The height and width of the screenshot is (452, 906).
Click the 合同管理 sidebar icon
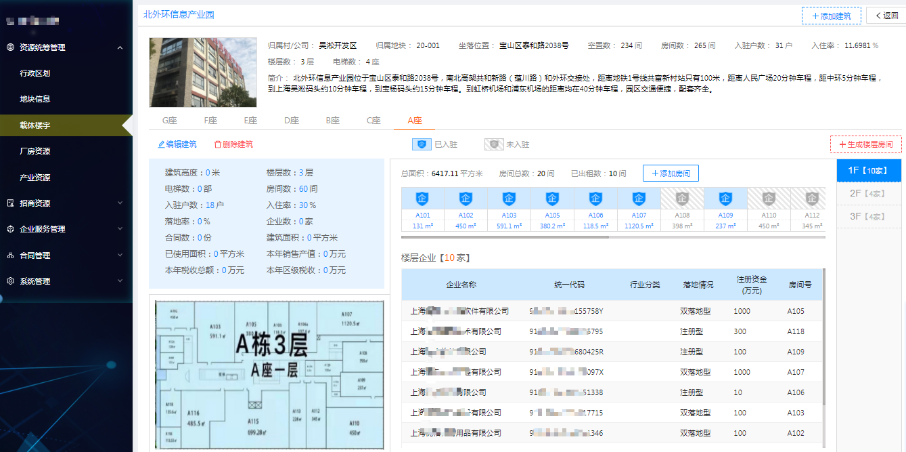[x=10, y=255]
